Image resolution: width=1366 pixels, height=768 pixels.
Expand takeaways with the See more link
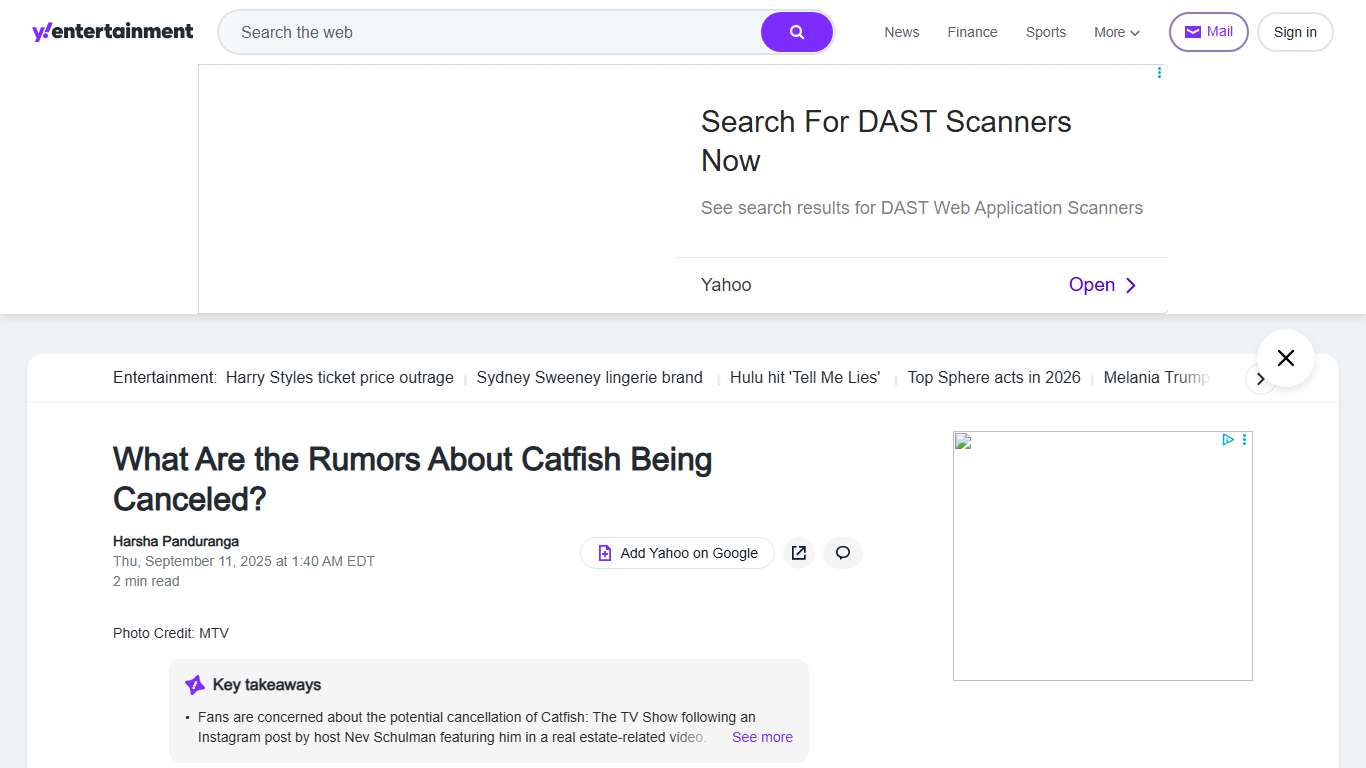(x=762, y=737)
